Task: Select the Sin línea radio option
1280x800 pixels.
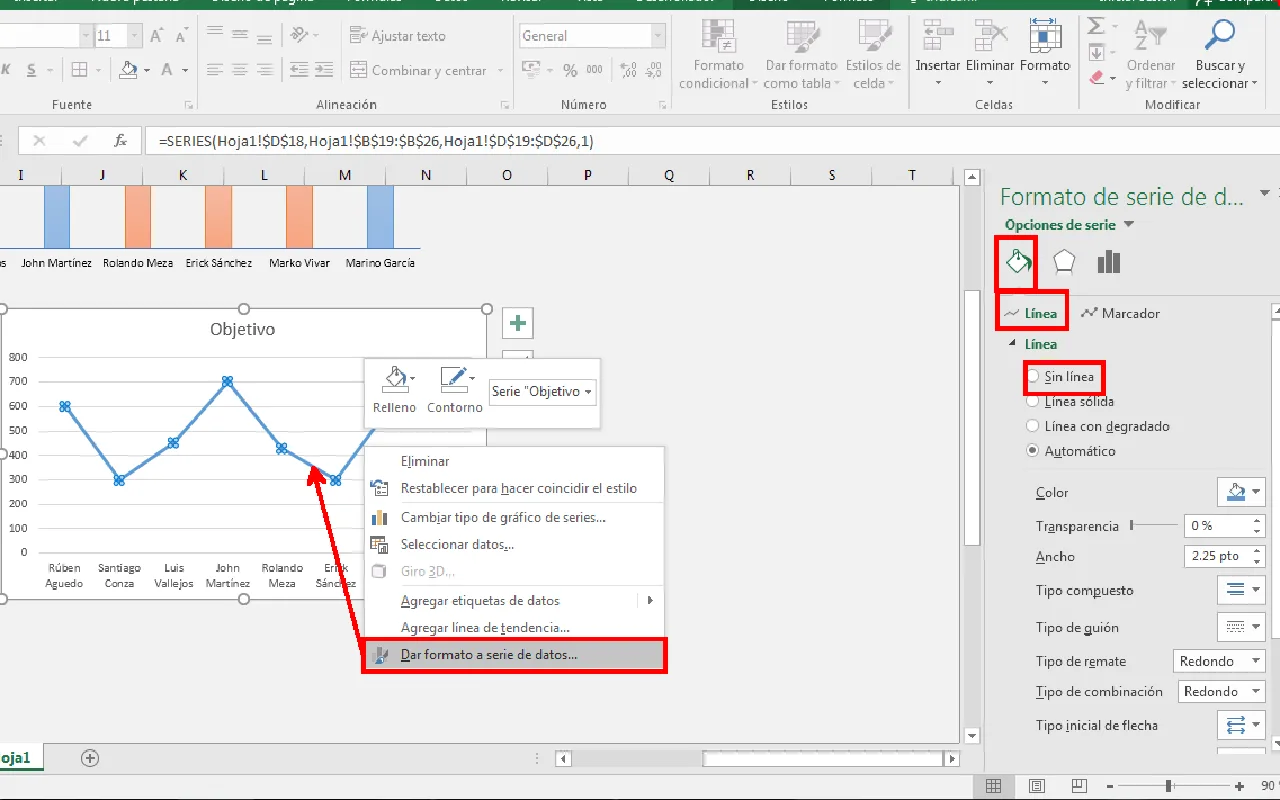Action: point(1033,377)
